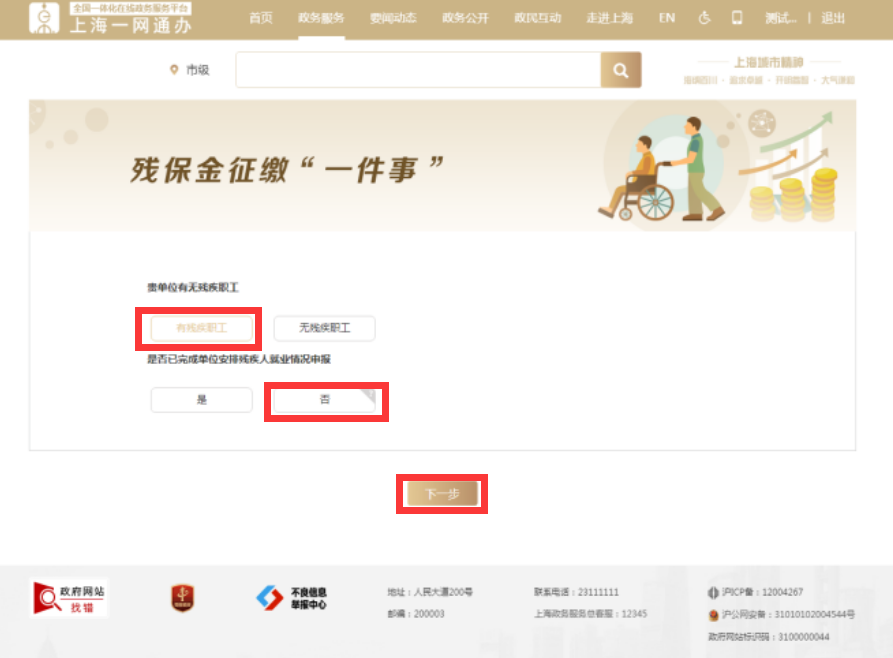Select the accessibility (wheelchair) icon
Image resolution: width=893 pixels, height=658 pixels.
click(x=704, y=17)
